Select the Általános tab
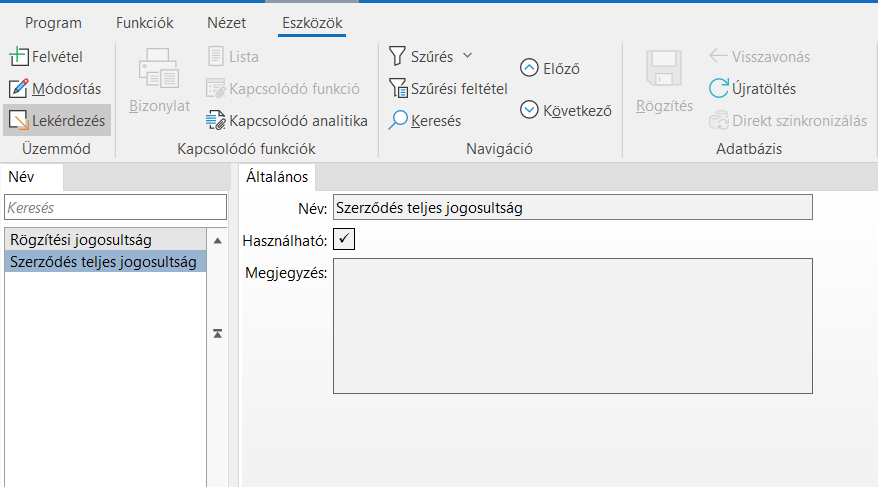 pos(279,177)
